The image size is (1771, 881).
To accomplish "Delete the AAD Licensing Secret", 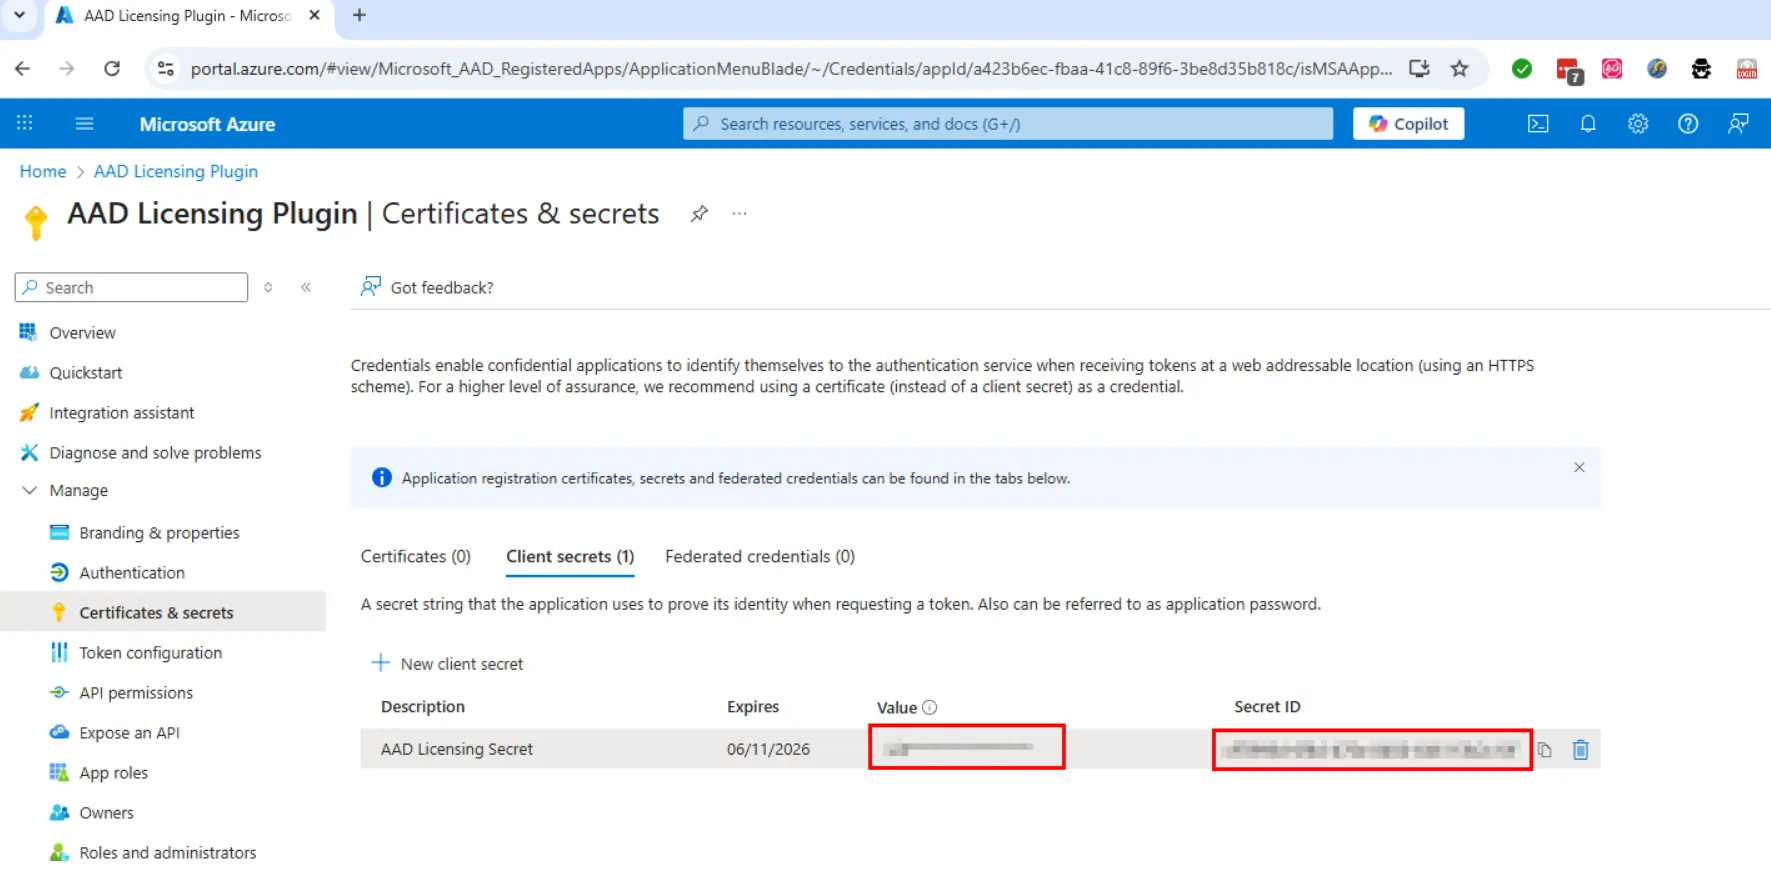I will point(1580,750).
